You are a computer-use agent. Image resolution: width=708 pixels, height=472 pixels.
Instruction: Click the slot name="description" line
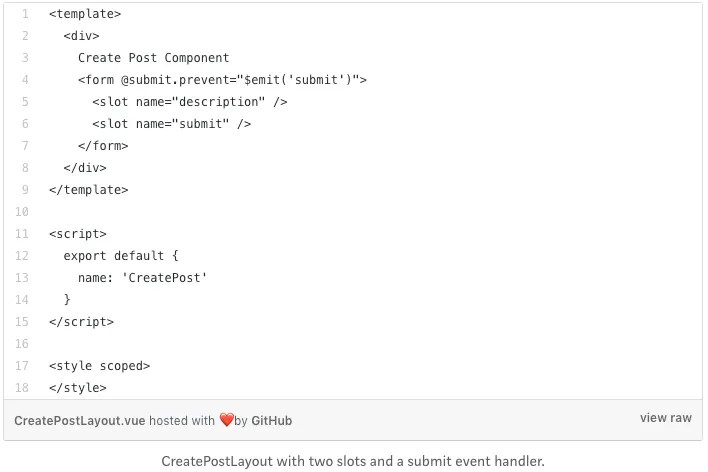tap(190, 102)
